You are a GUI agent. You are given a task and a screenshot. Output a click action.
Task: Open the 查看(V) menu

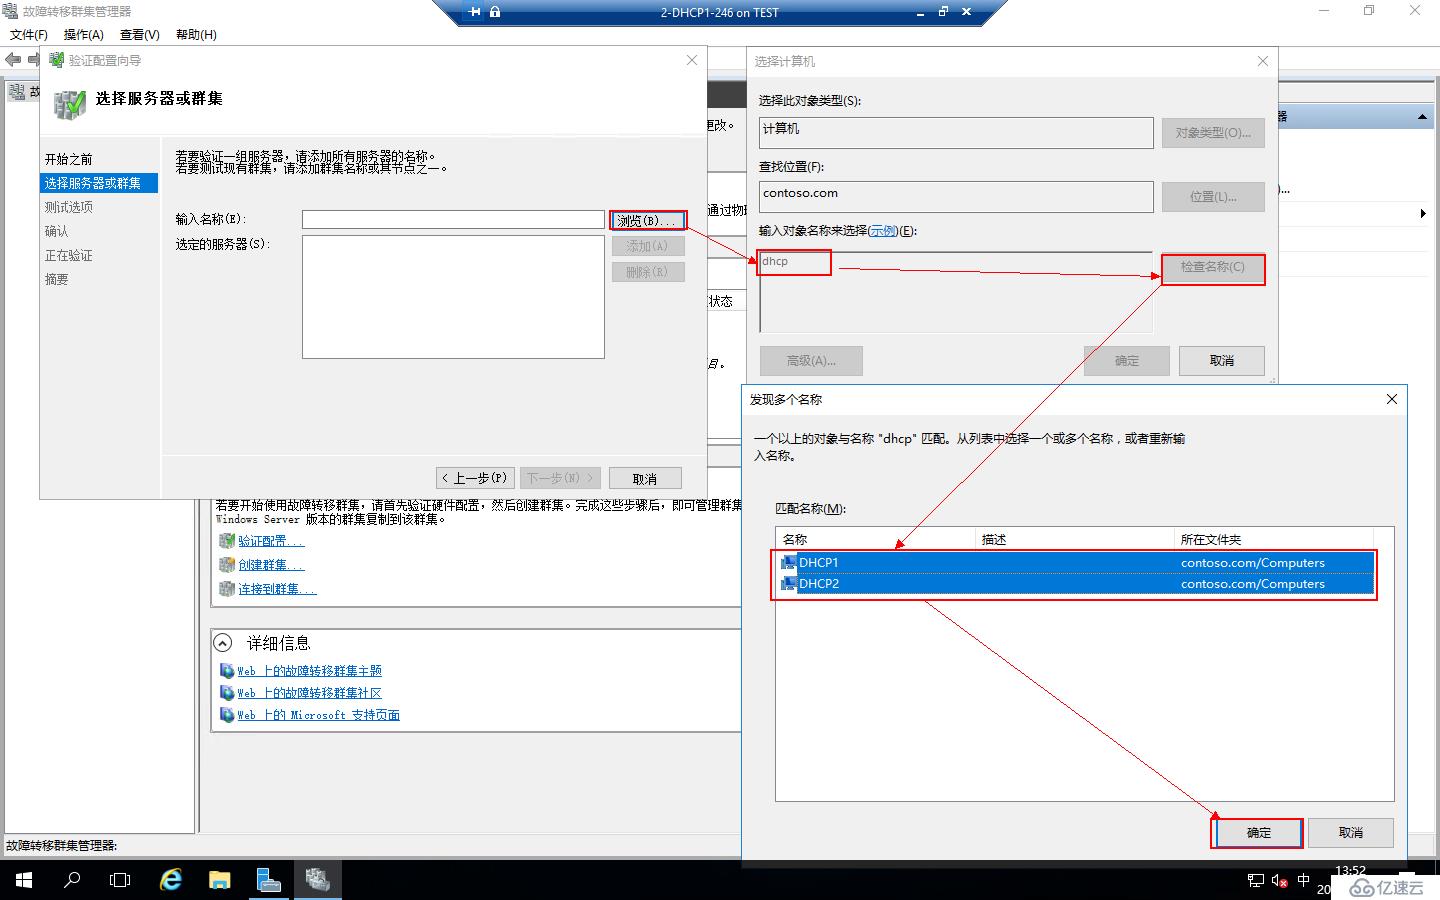click(139, 34)
